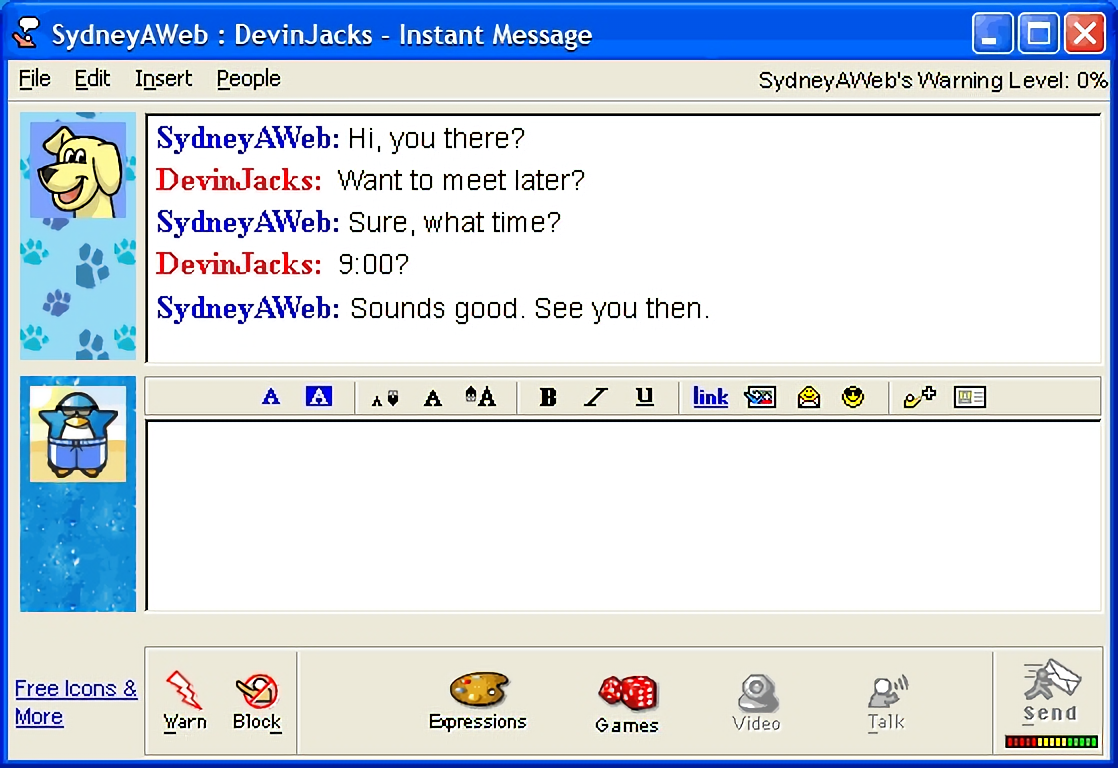Open the People menu
1118x768 pixels.
coord(248,78)
